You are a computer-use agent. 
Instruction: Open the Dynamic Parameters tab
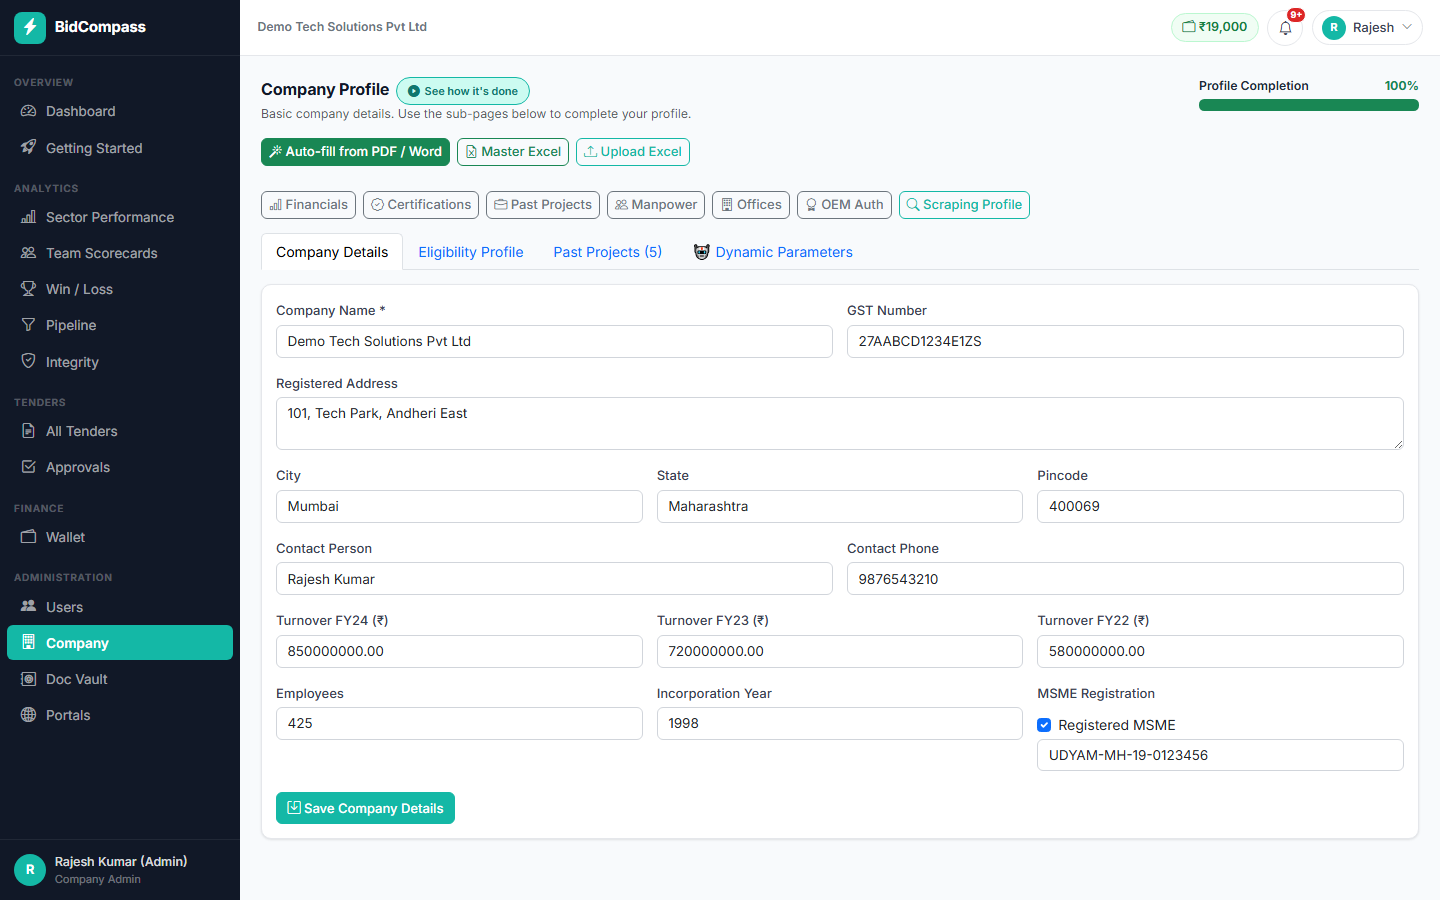[773, 252]
